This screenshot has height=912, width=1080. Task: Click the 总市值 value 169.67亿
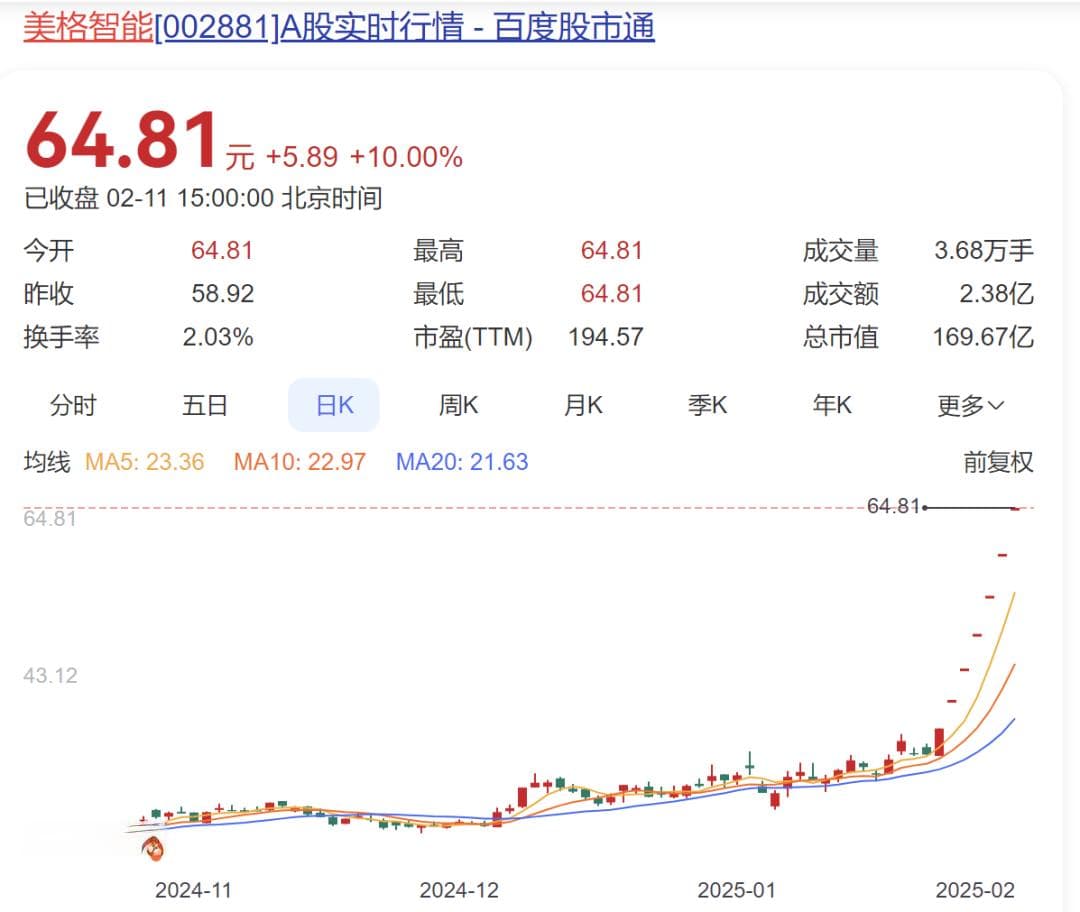983,337
